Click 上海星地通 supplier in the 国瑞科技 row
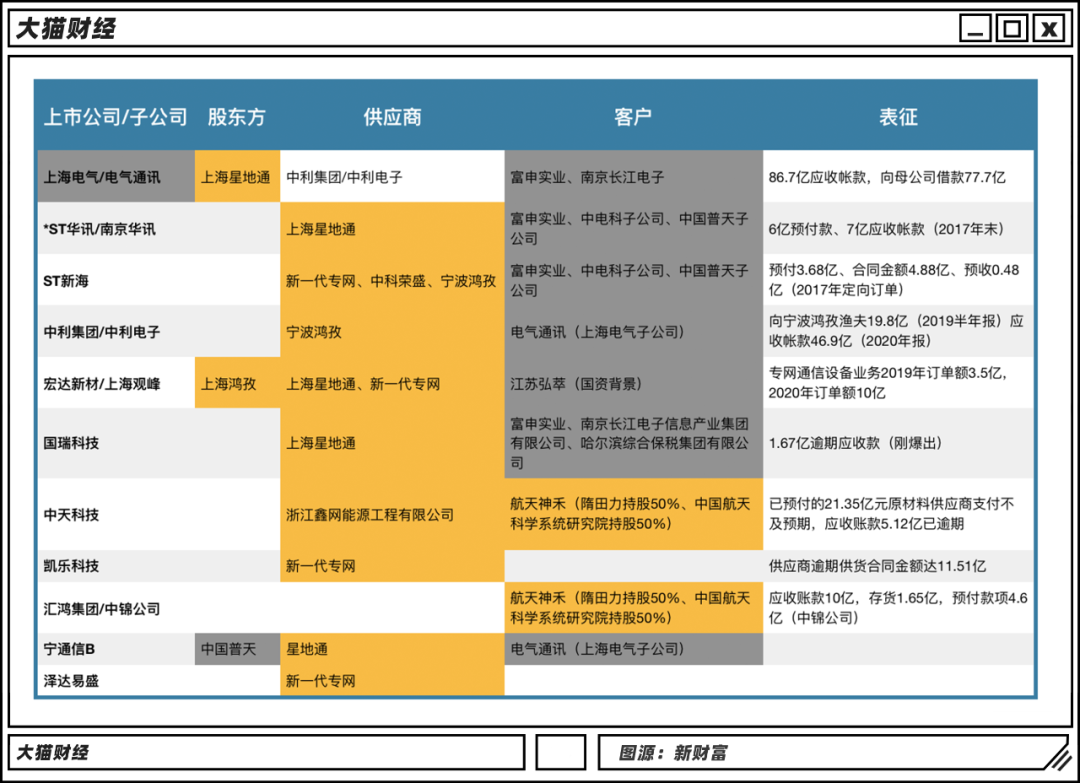The width and height of the screenshot is (1080, 783). [392, 443]
